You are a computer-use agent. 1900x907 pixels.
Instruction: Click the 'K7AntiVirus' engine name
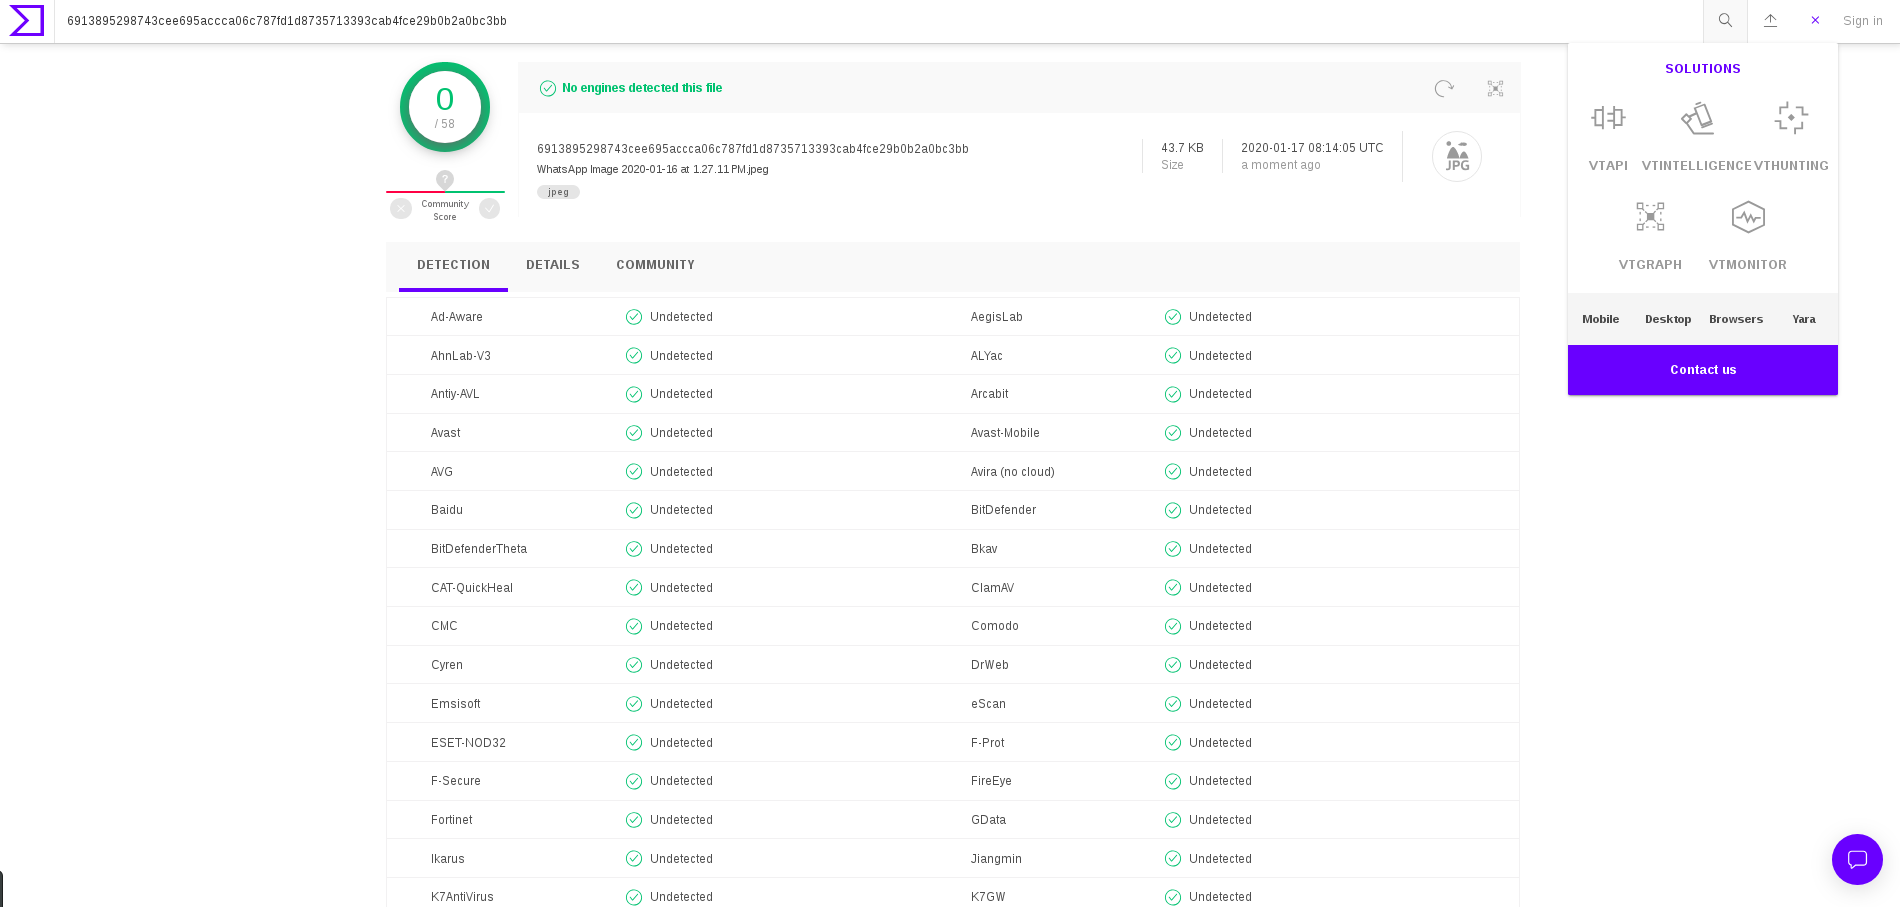coord(462,897)
